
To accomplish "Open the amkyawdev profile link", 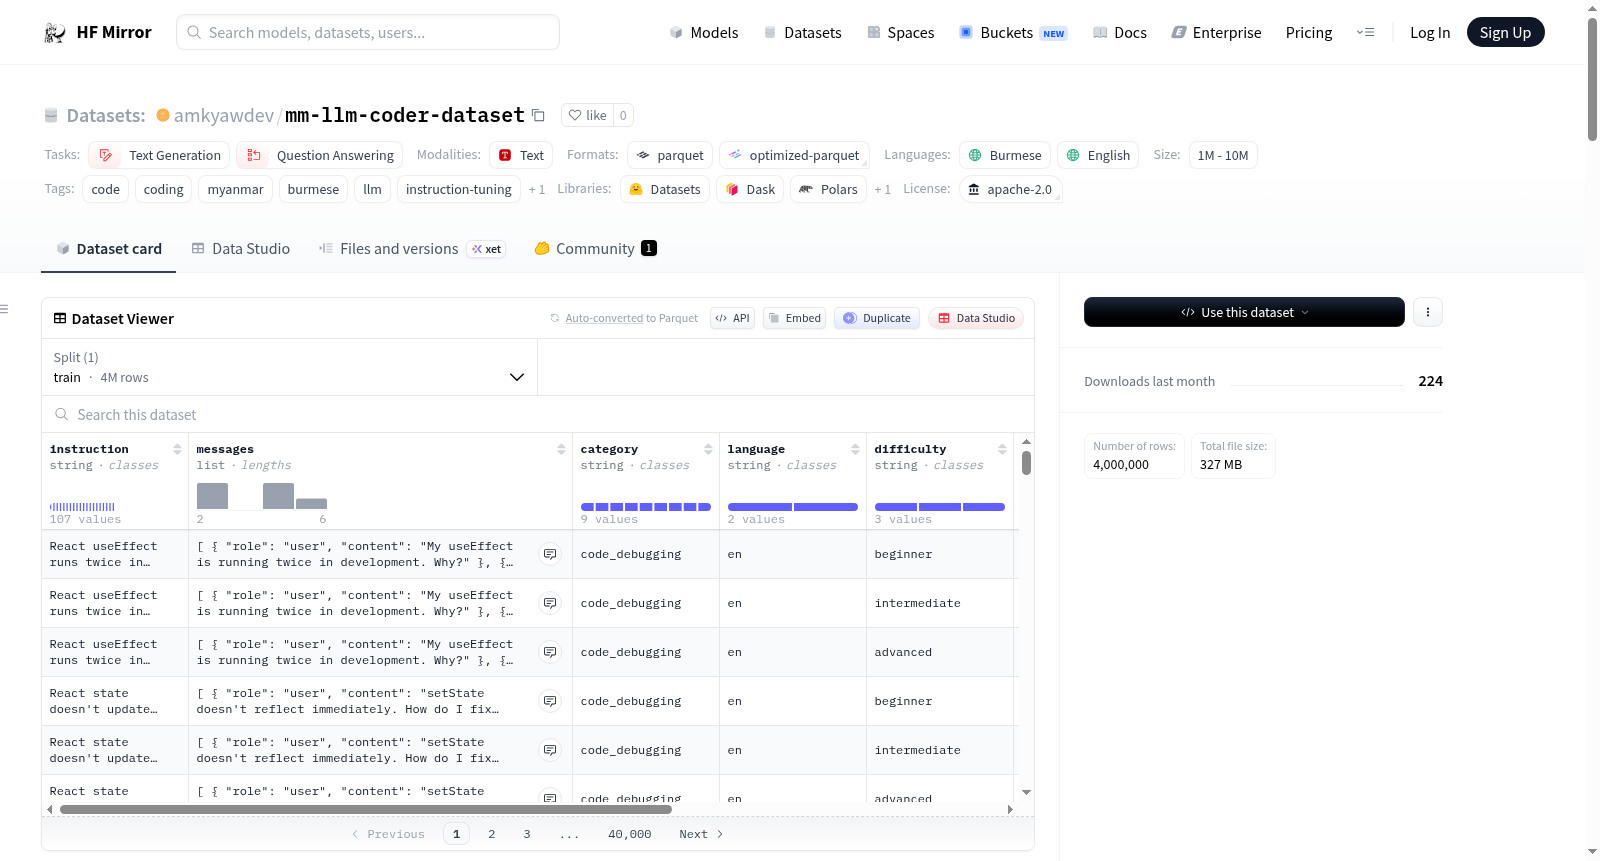I will [x=224, y=115].
